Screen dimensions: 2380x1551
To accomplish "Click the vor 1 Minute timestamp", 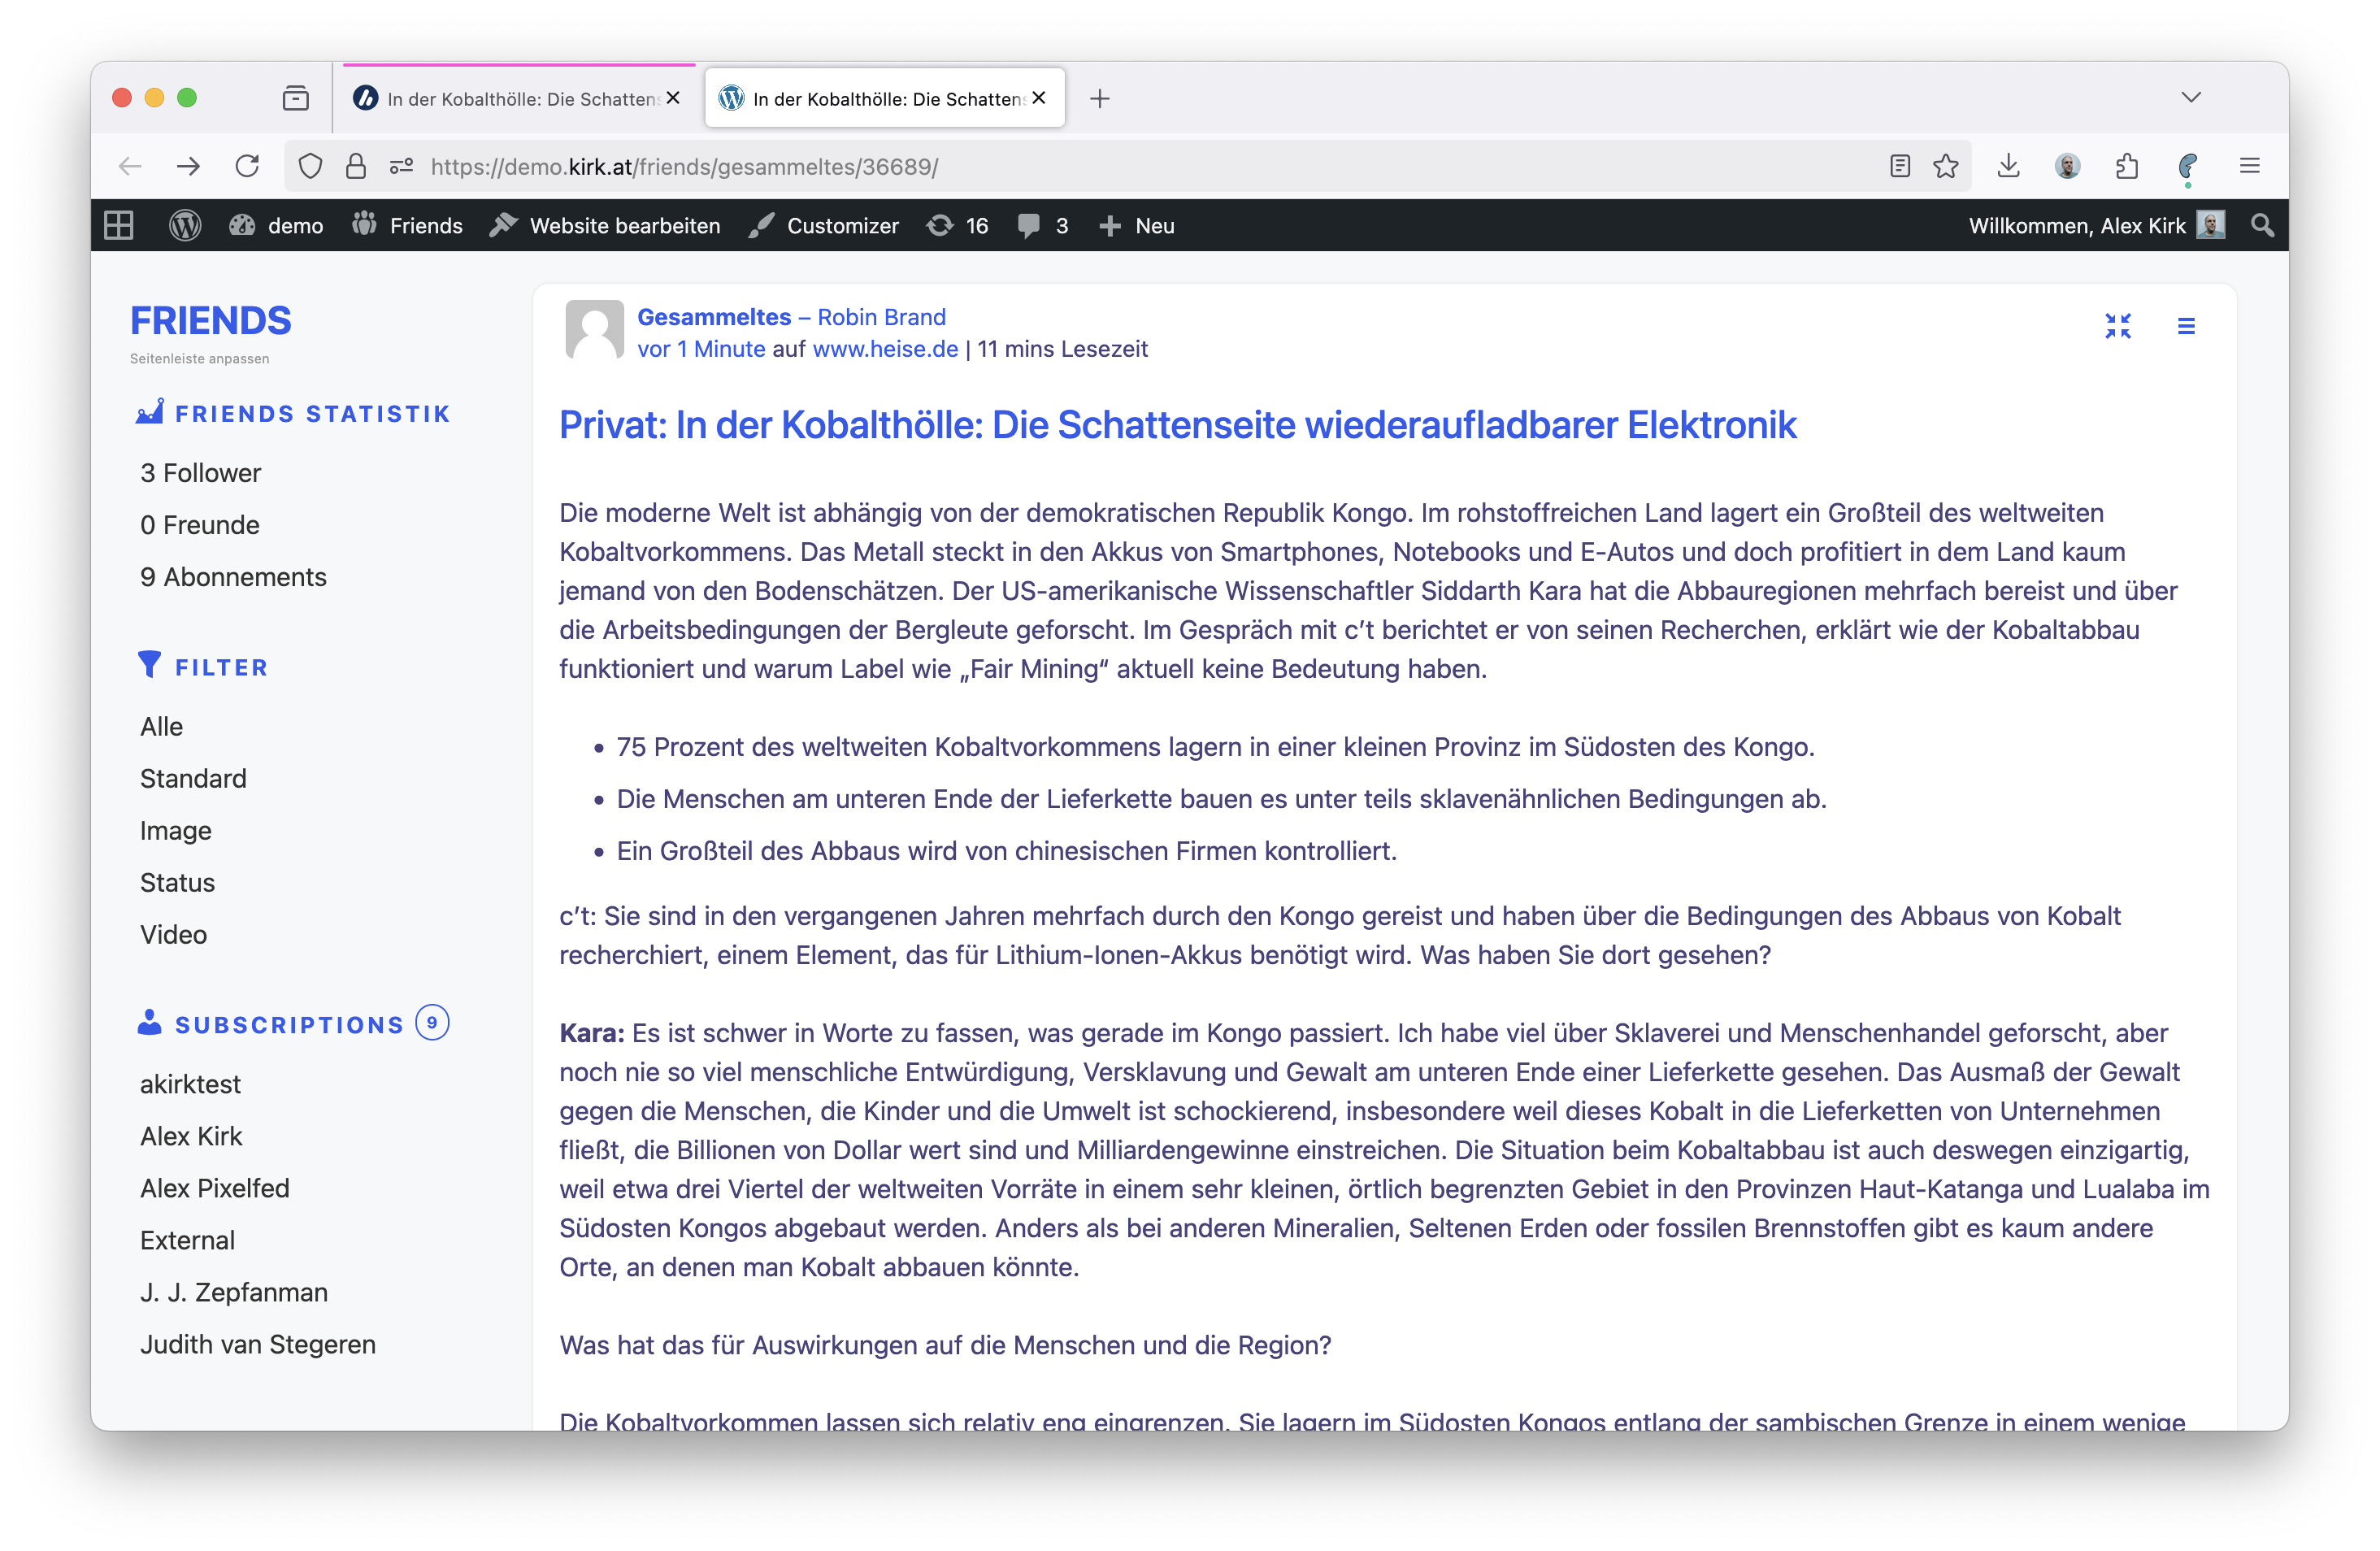I will tap(701, 349).
